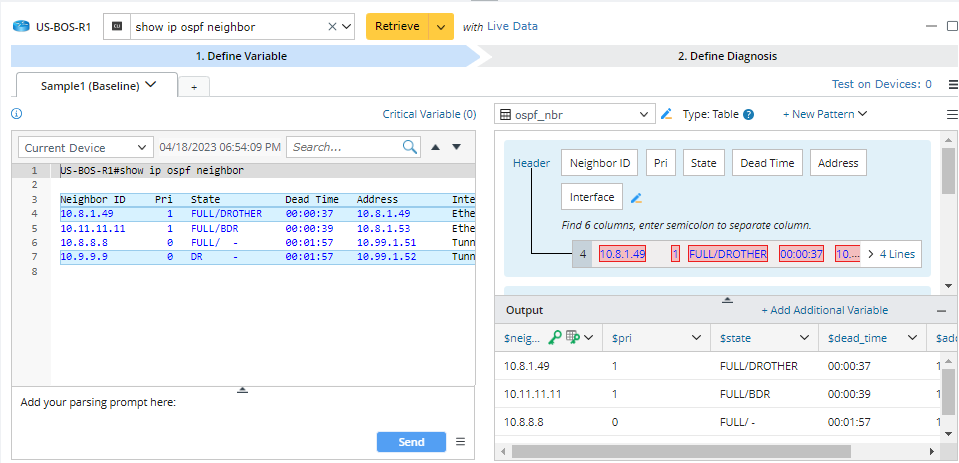The width and height of the screenshot is (959, 463).
Task: Switch to the Sample1 (Baseline) tab
Action: [x=97, y=85]
